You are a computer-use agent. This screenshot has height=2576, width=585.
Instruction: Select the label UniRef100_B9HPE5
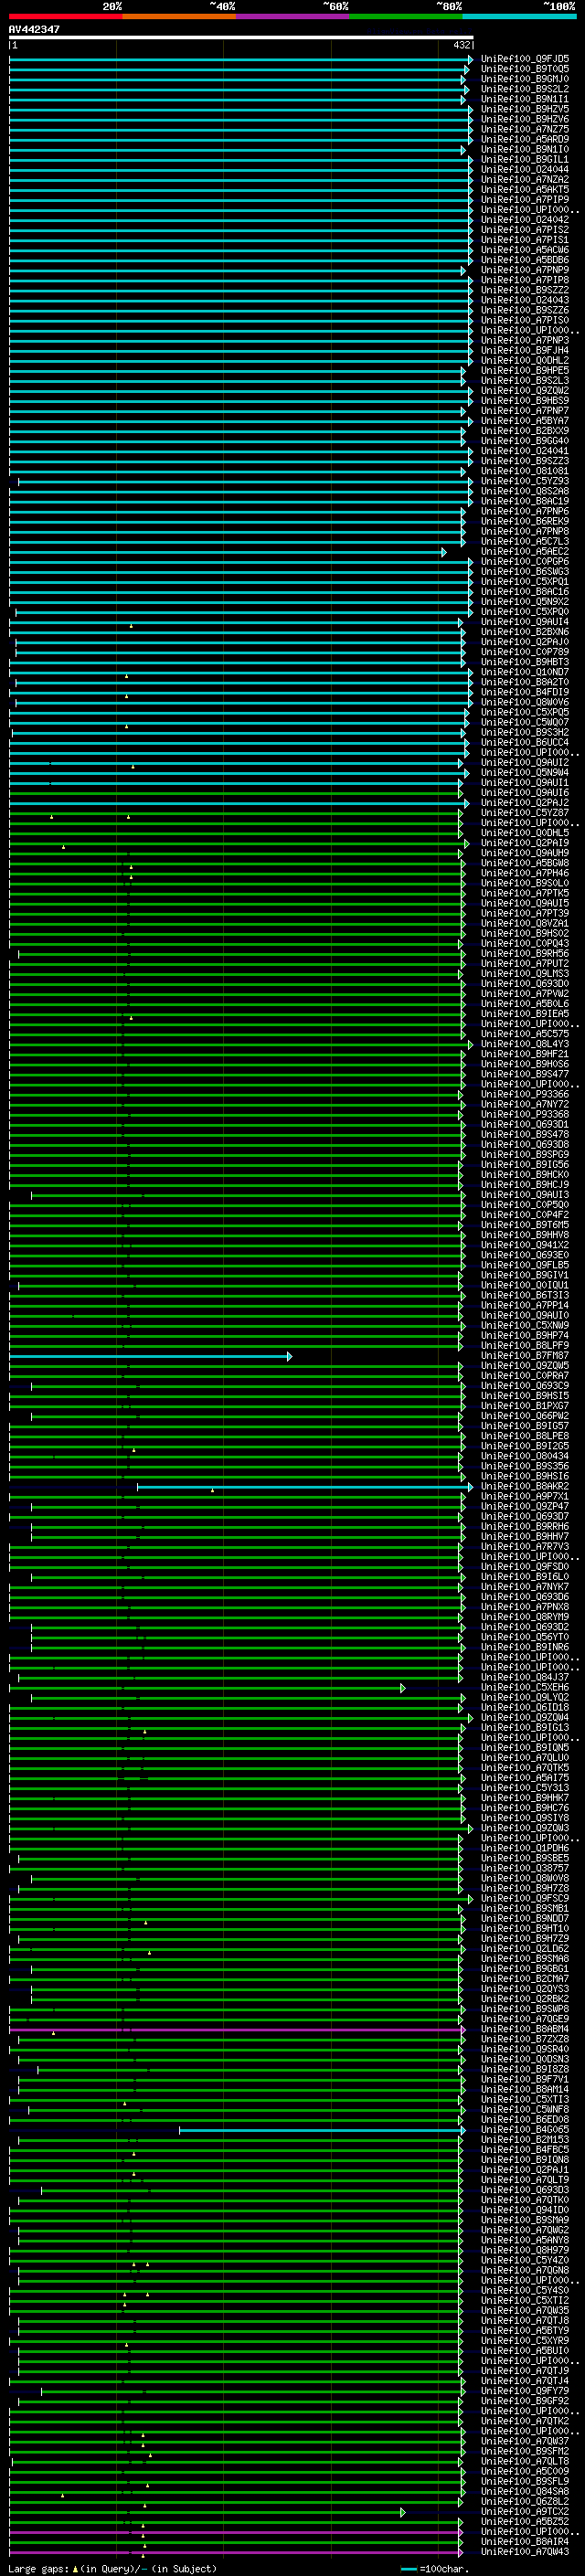tap(525, 370)
